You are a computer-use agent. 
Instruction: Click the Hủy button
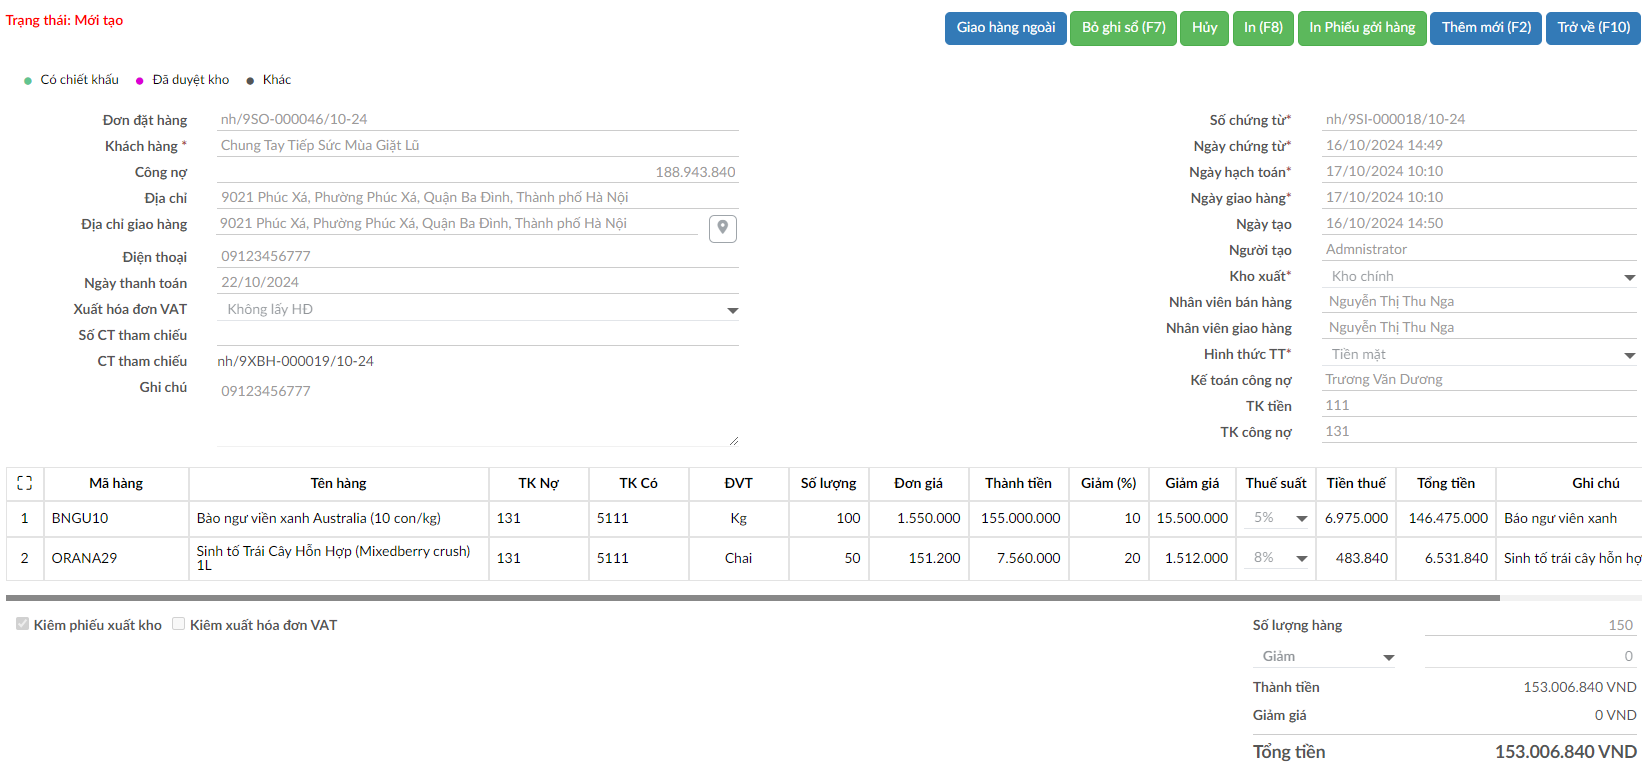1205,28
